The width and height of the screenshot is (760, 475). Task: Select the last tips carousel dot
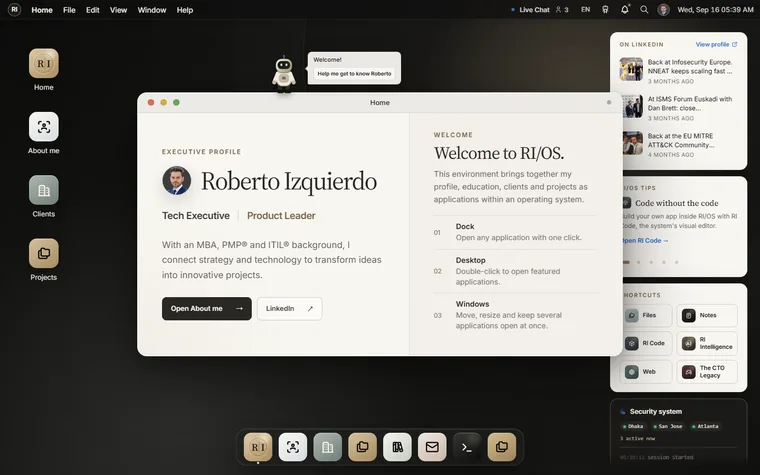[x=677, y=262]
